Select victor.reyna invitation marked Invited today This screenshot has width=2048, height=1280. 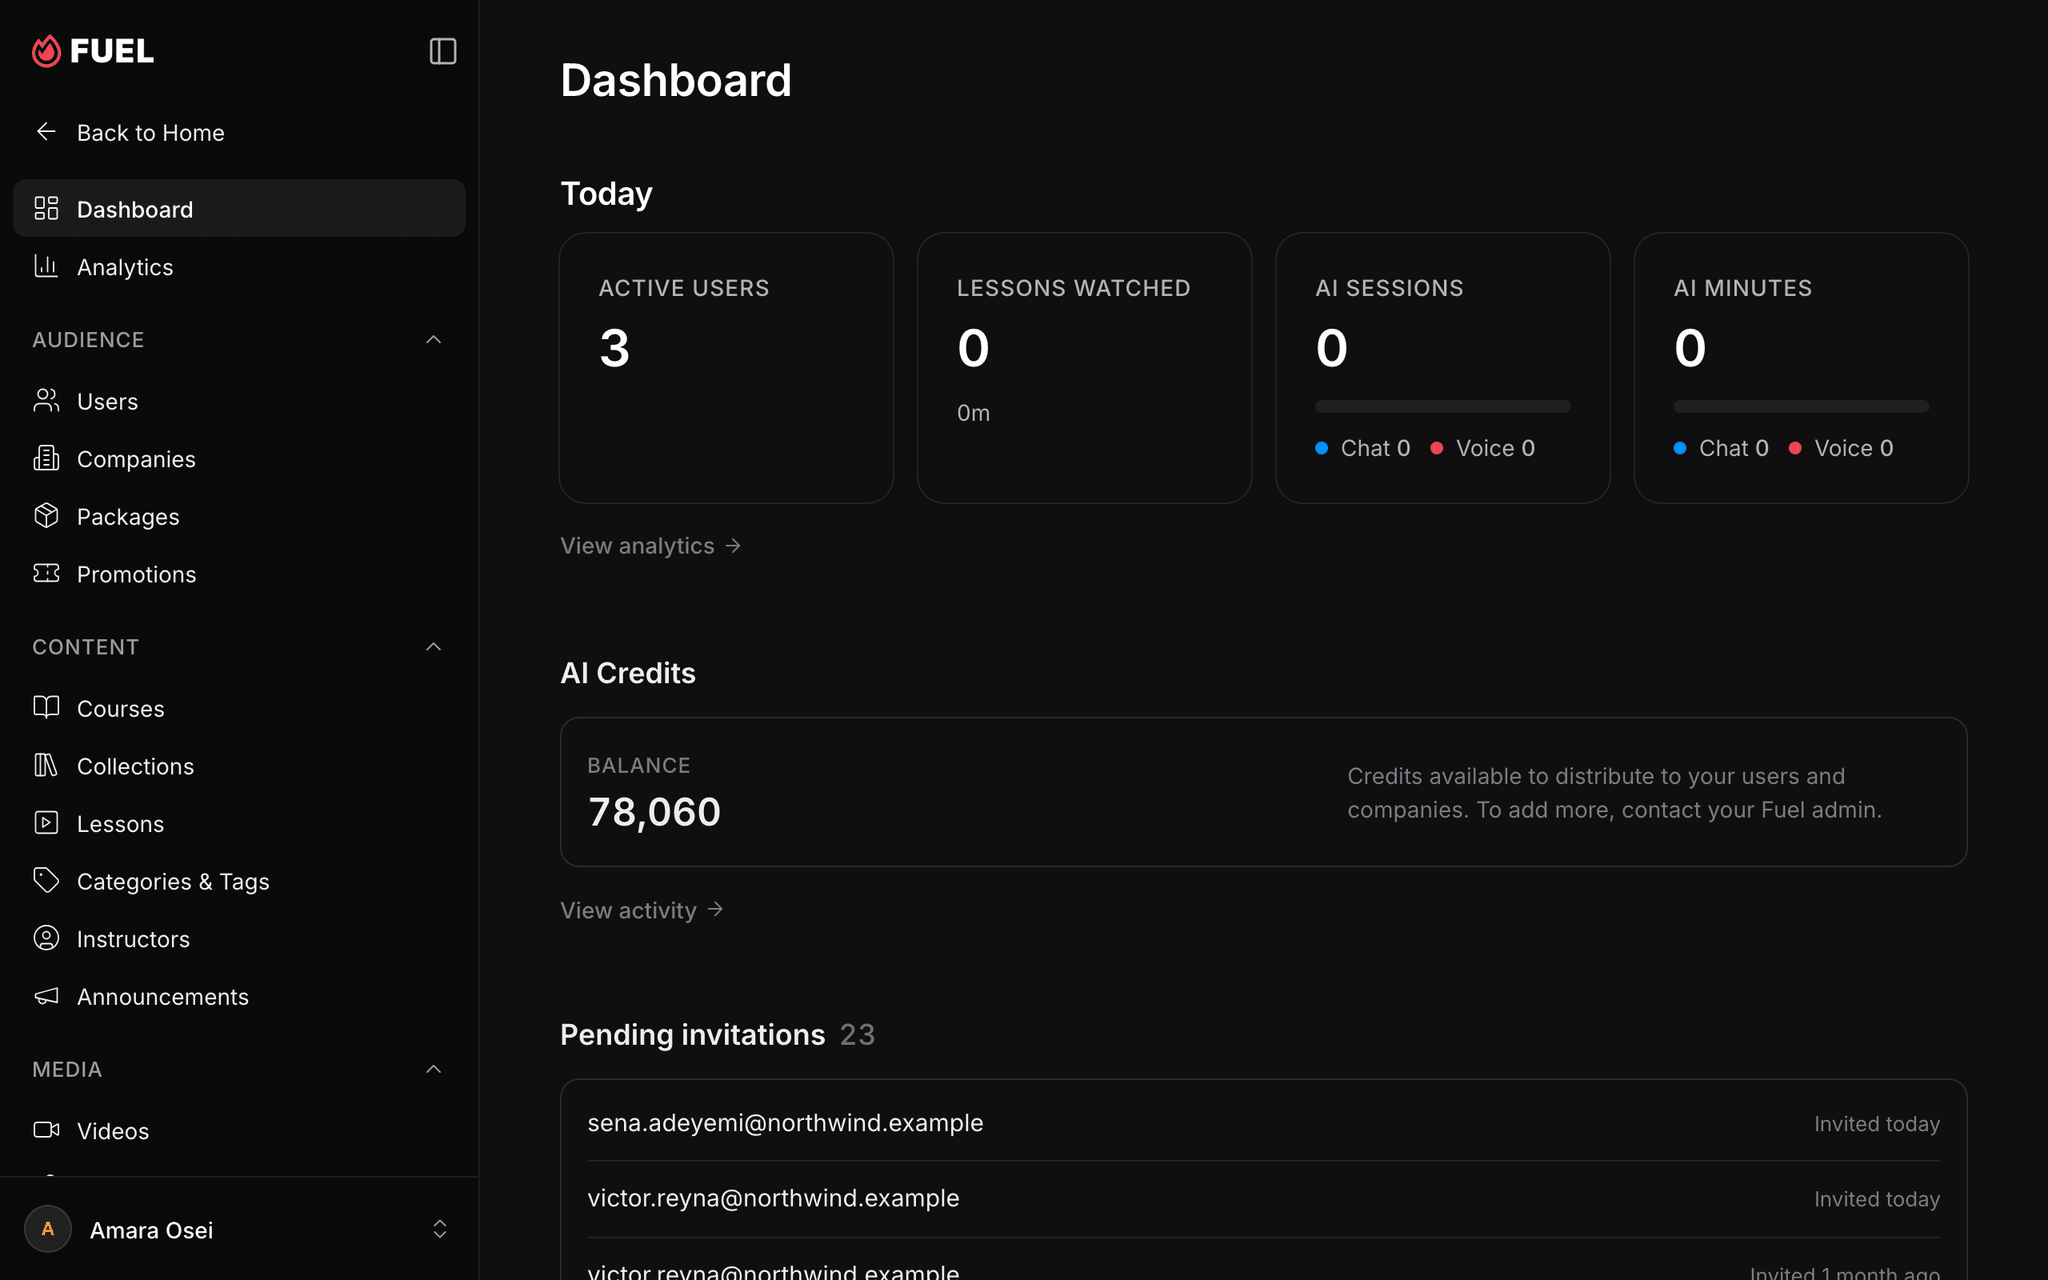(x=1263, y=1198)
